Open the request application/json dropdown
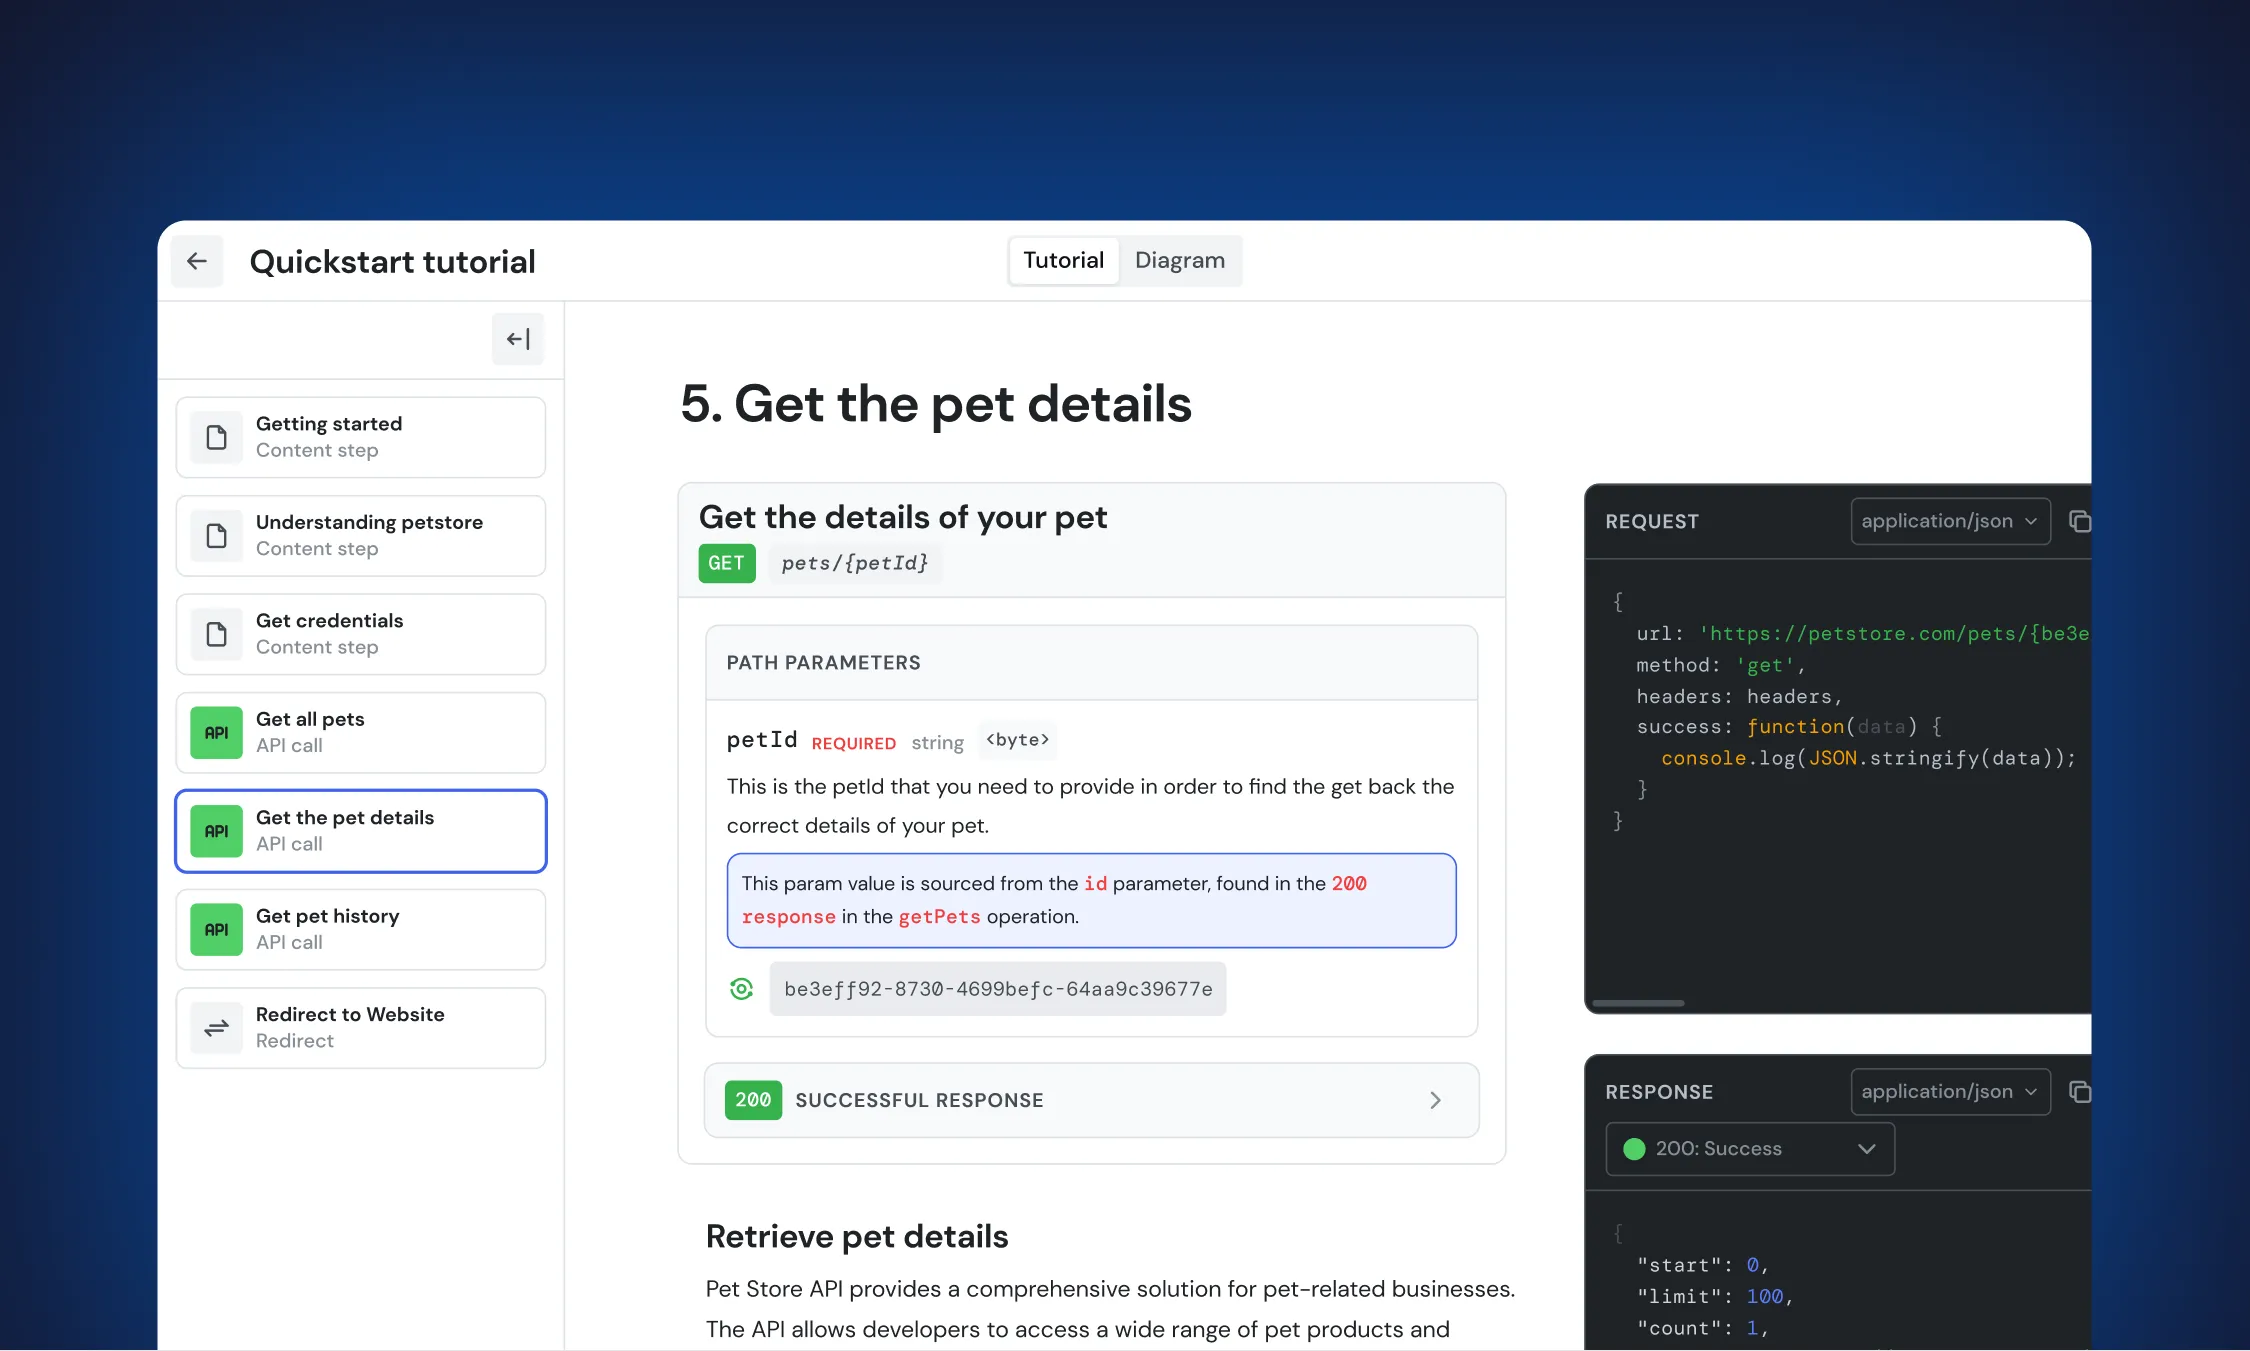Screen dimensions: 2250x1351 click(1949, 521)
